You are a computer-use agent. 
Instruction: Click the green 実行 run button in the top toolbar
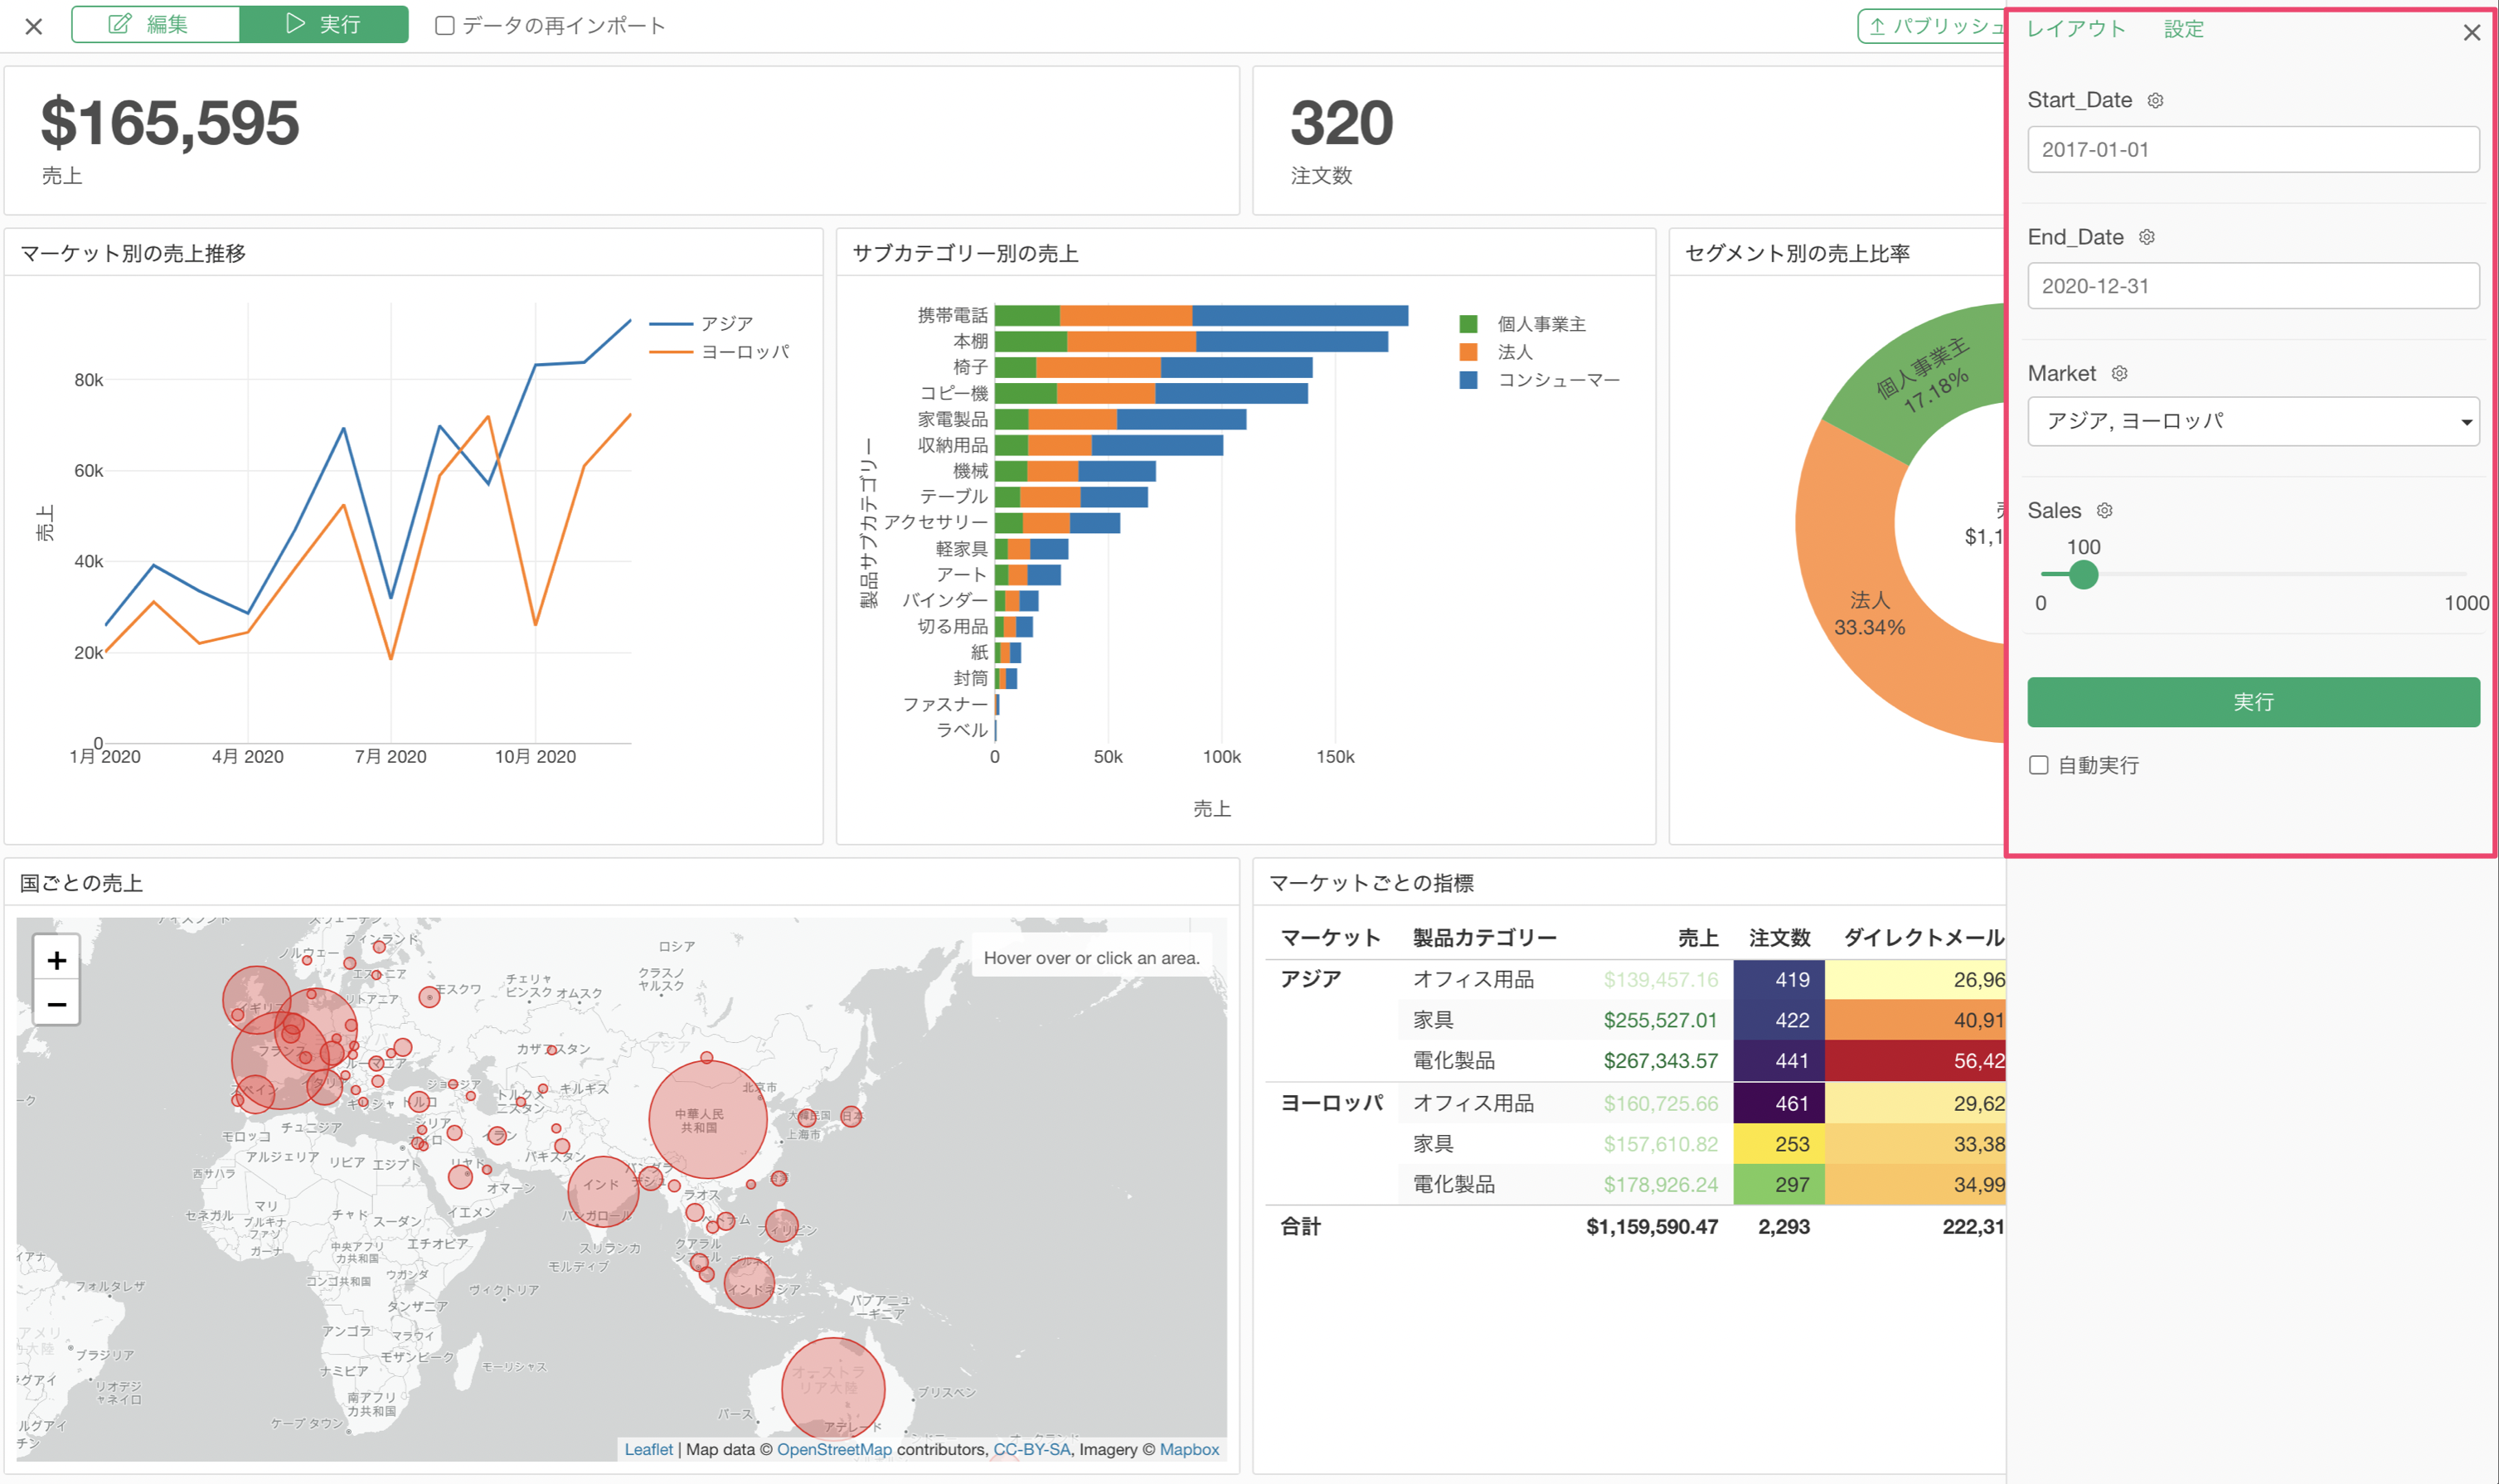tap(324, 24)
